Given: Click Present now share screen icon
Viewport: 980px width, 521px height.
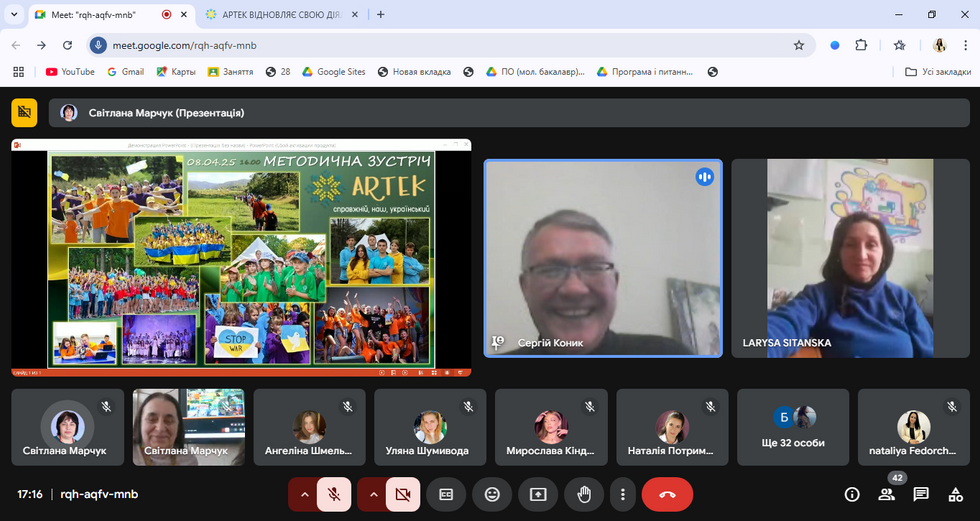Looking at the screenshot, I should [538, 495].
